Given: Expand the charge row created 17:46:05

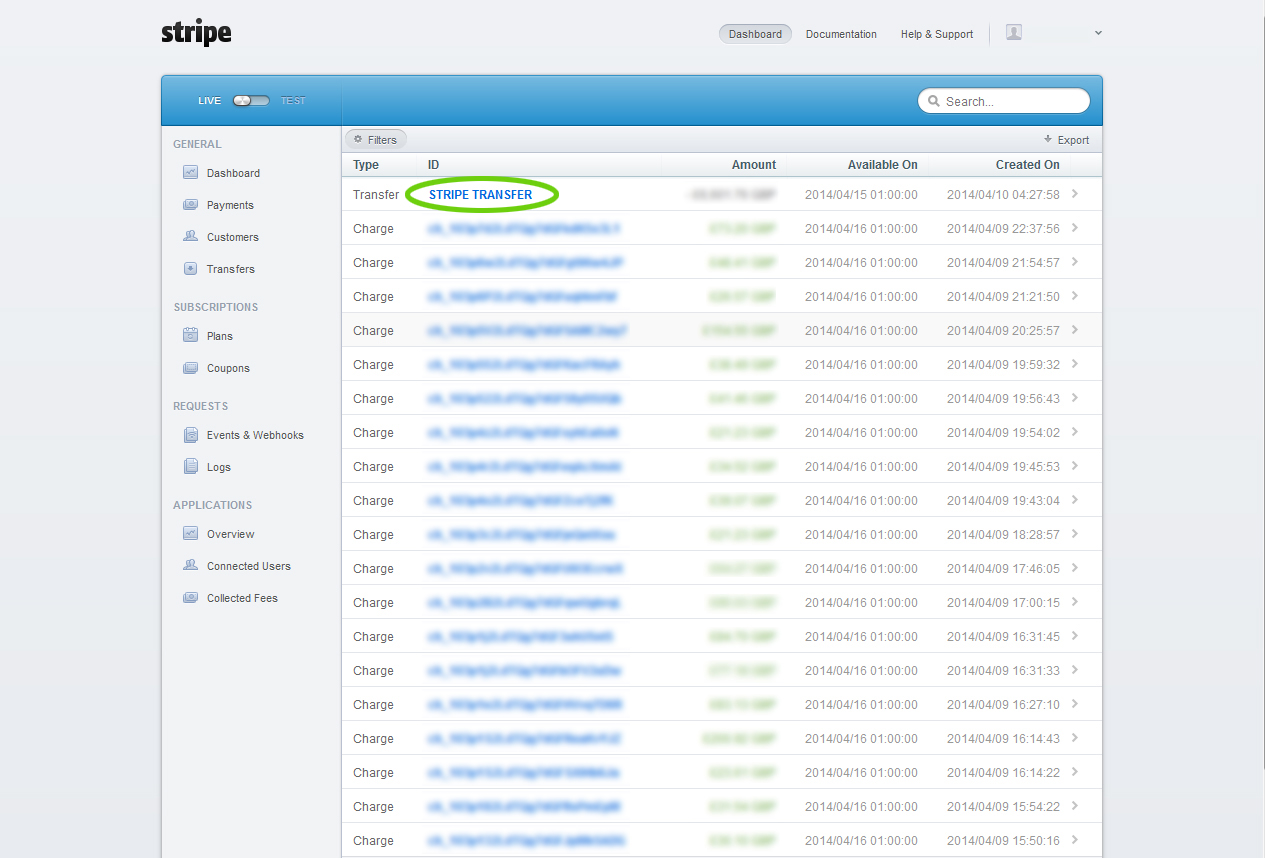Looking at the screenshot, I should pos(1075,568).
